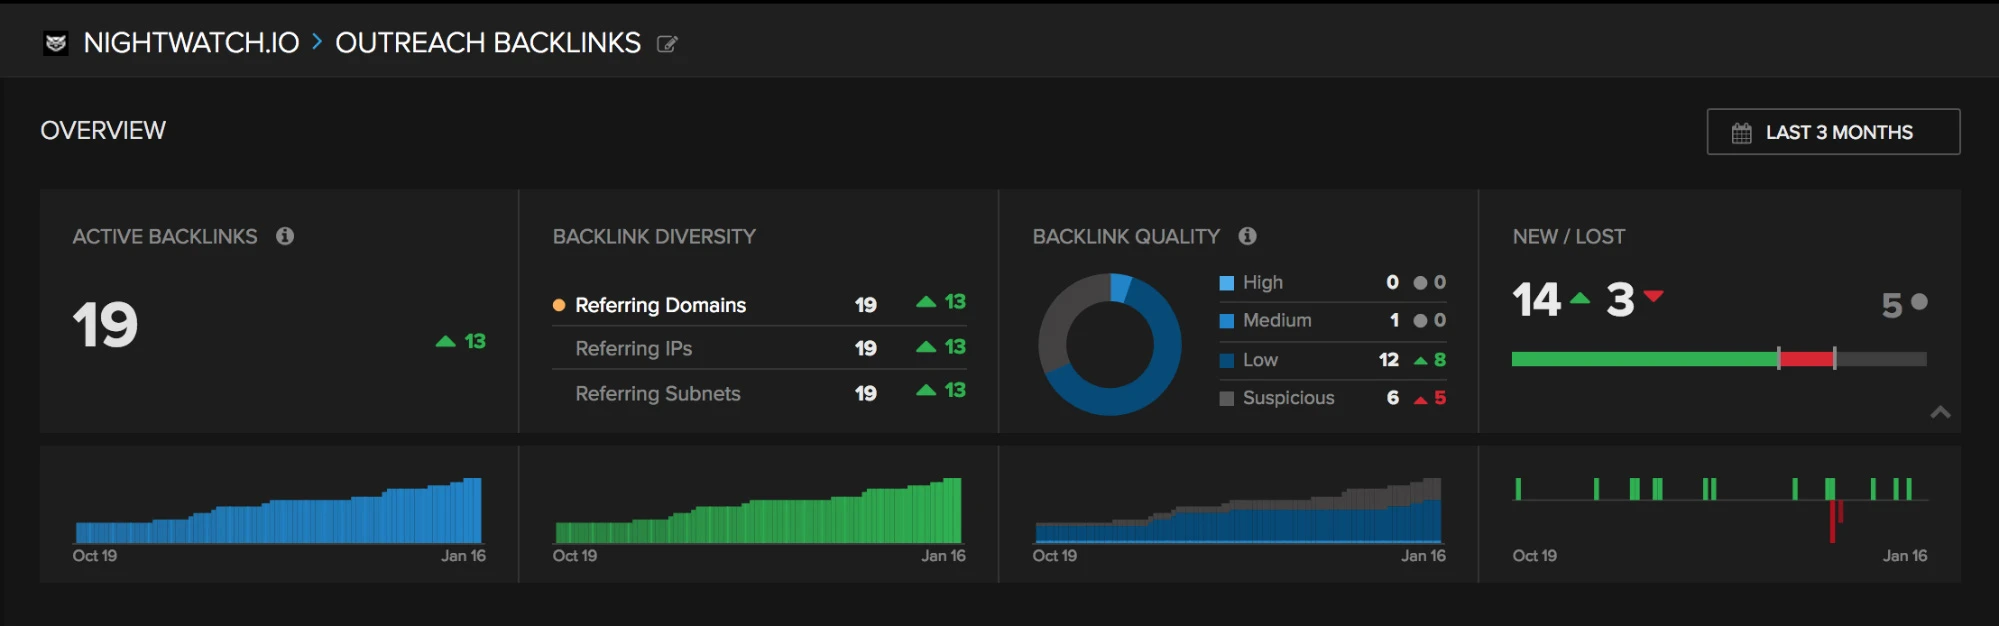This screenshot has width=1999, height=627.
Task: Click the calendar icon in date range button
Action: coord(1741,133)
